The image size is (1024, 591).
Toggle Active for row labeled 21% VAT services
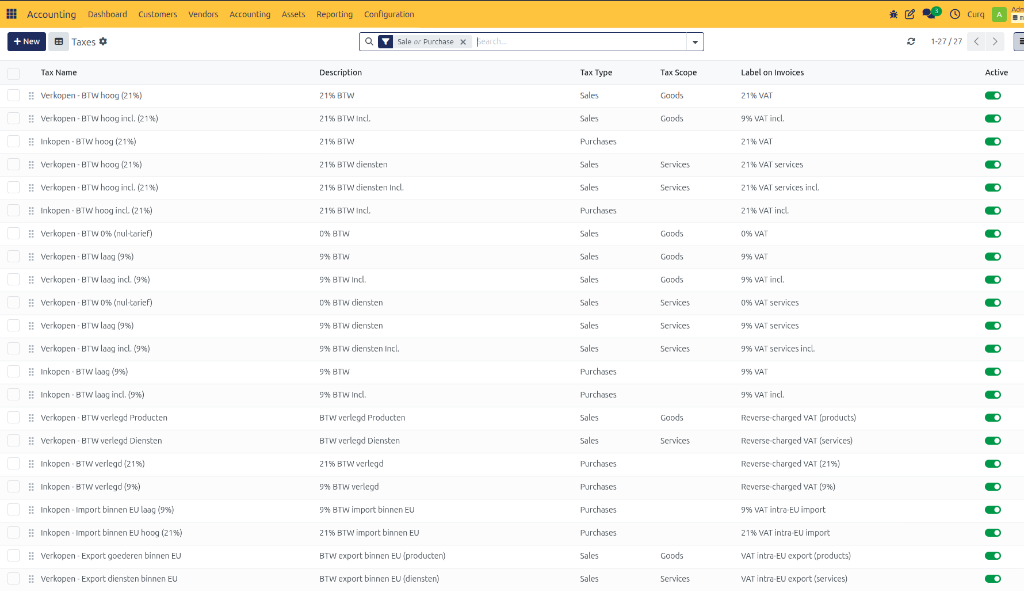click(x=993, y=165)
